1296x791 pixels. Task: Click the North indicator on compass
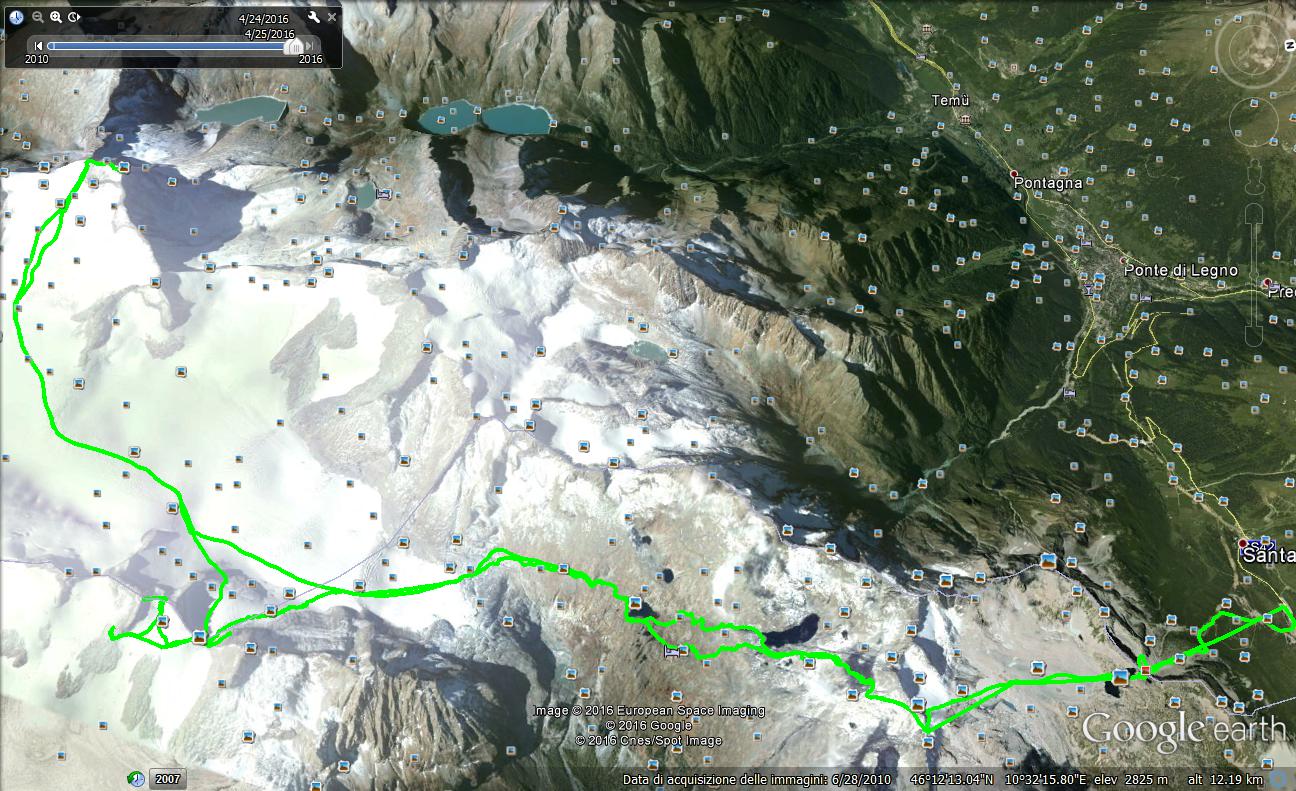(1290, 44)
